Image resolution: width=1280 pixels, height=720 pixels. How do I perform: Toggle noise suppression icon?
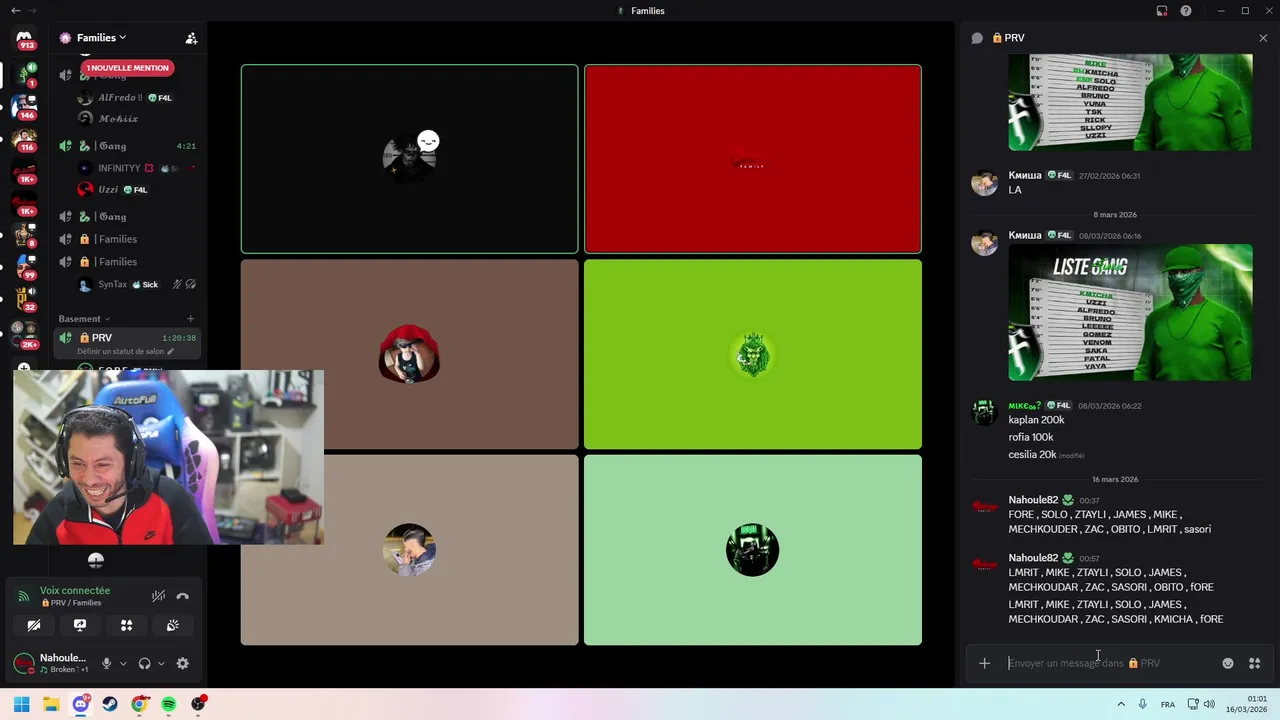pyautogui.click(x=158, y=596)
